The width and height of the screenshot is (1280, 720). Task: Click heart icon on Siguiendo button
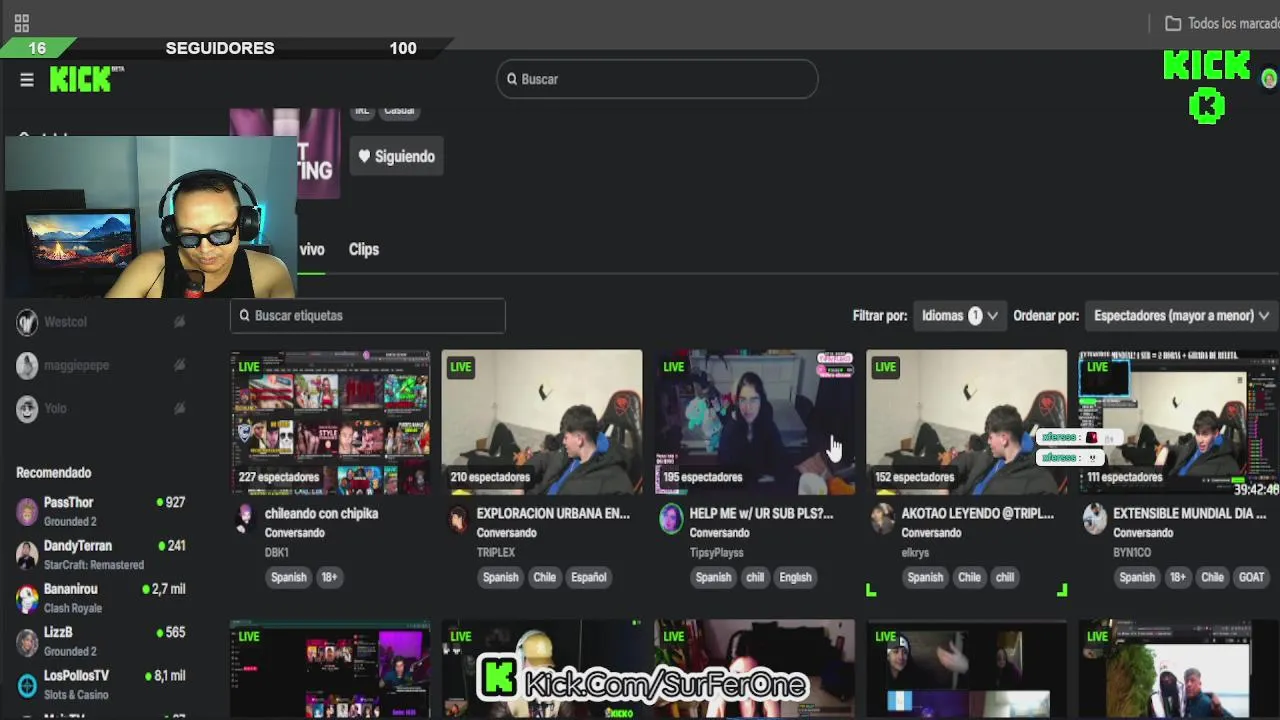coord(364,156)
